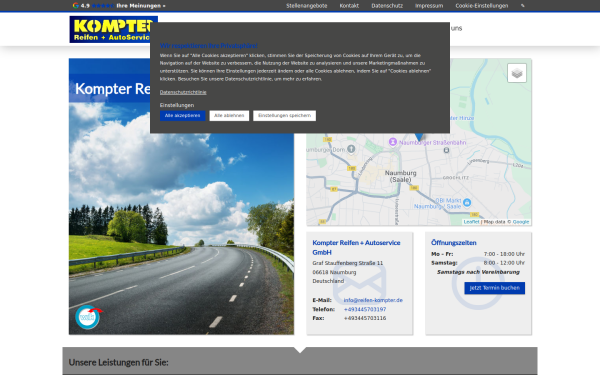
Task: Click the Naumburger Straßenbahn map marker
Action: pos(393,142)
